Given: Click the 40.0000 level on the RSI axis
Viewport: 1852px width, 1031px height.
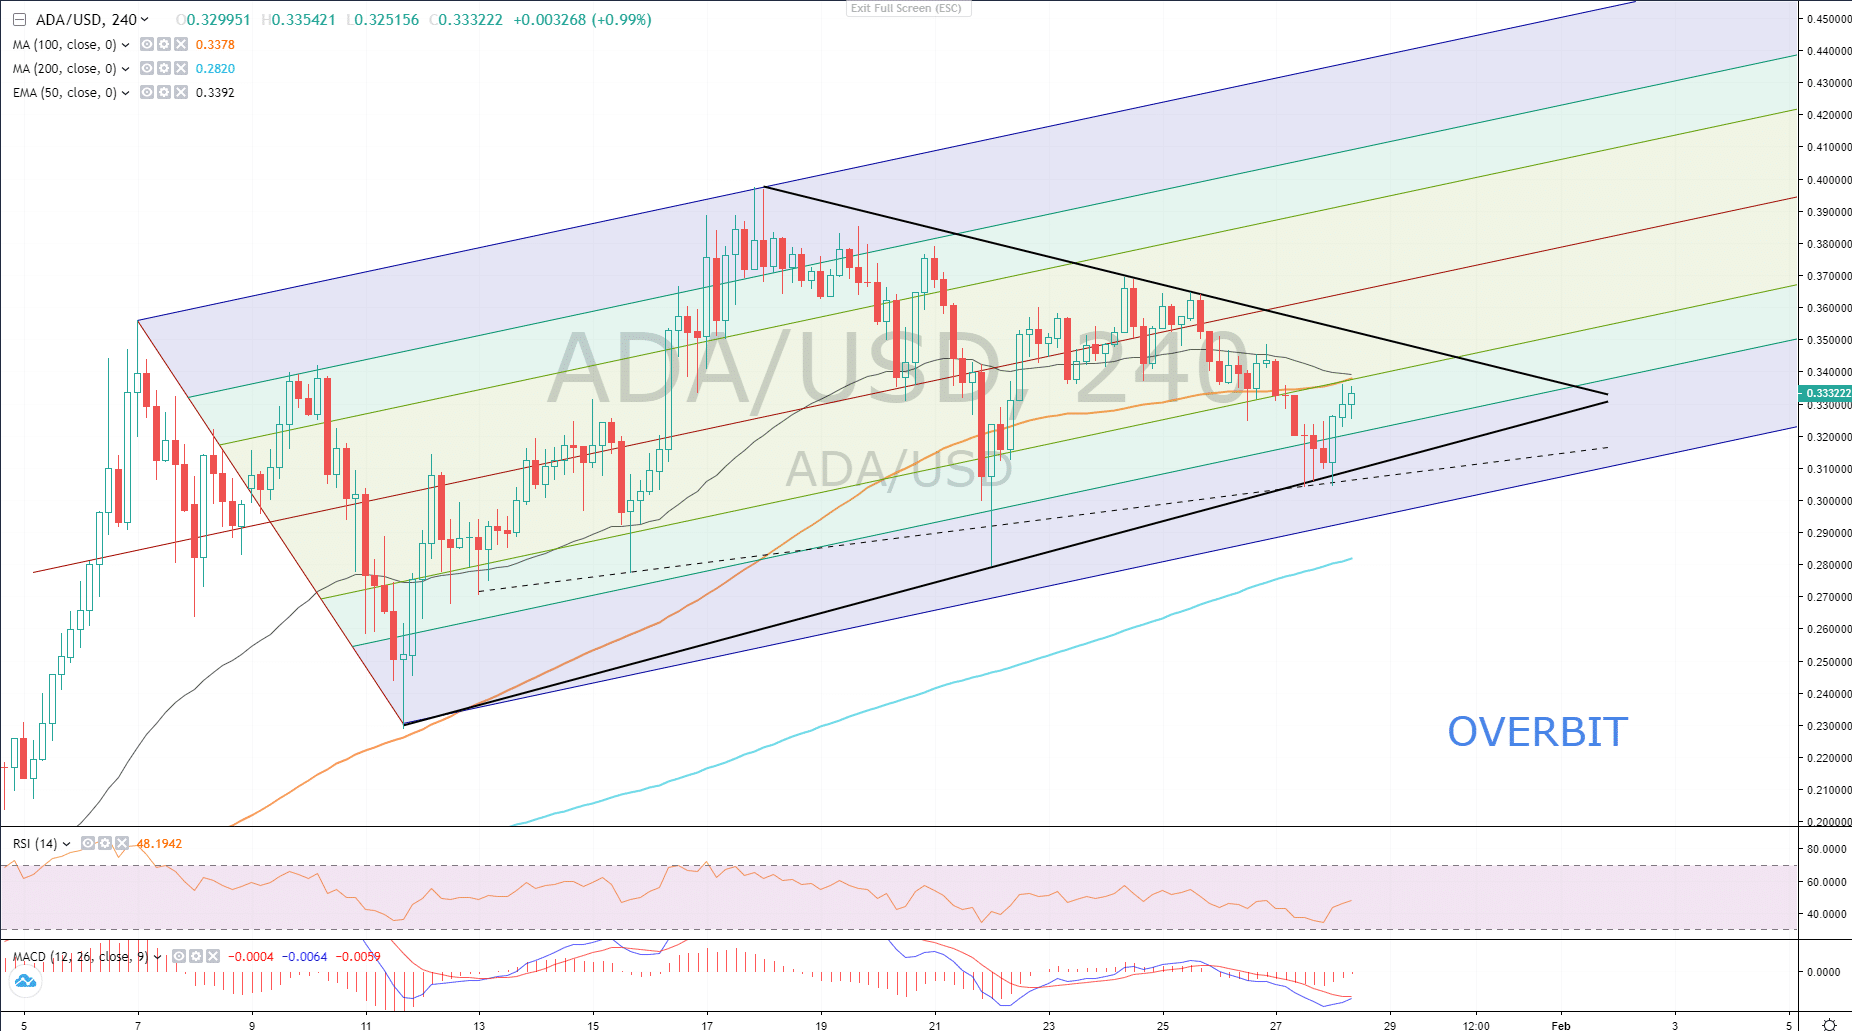Looking at the screenshot, I should (x=1826, y=914).
